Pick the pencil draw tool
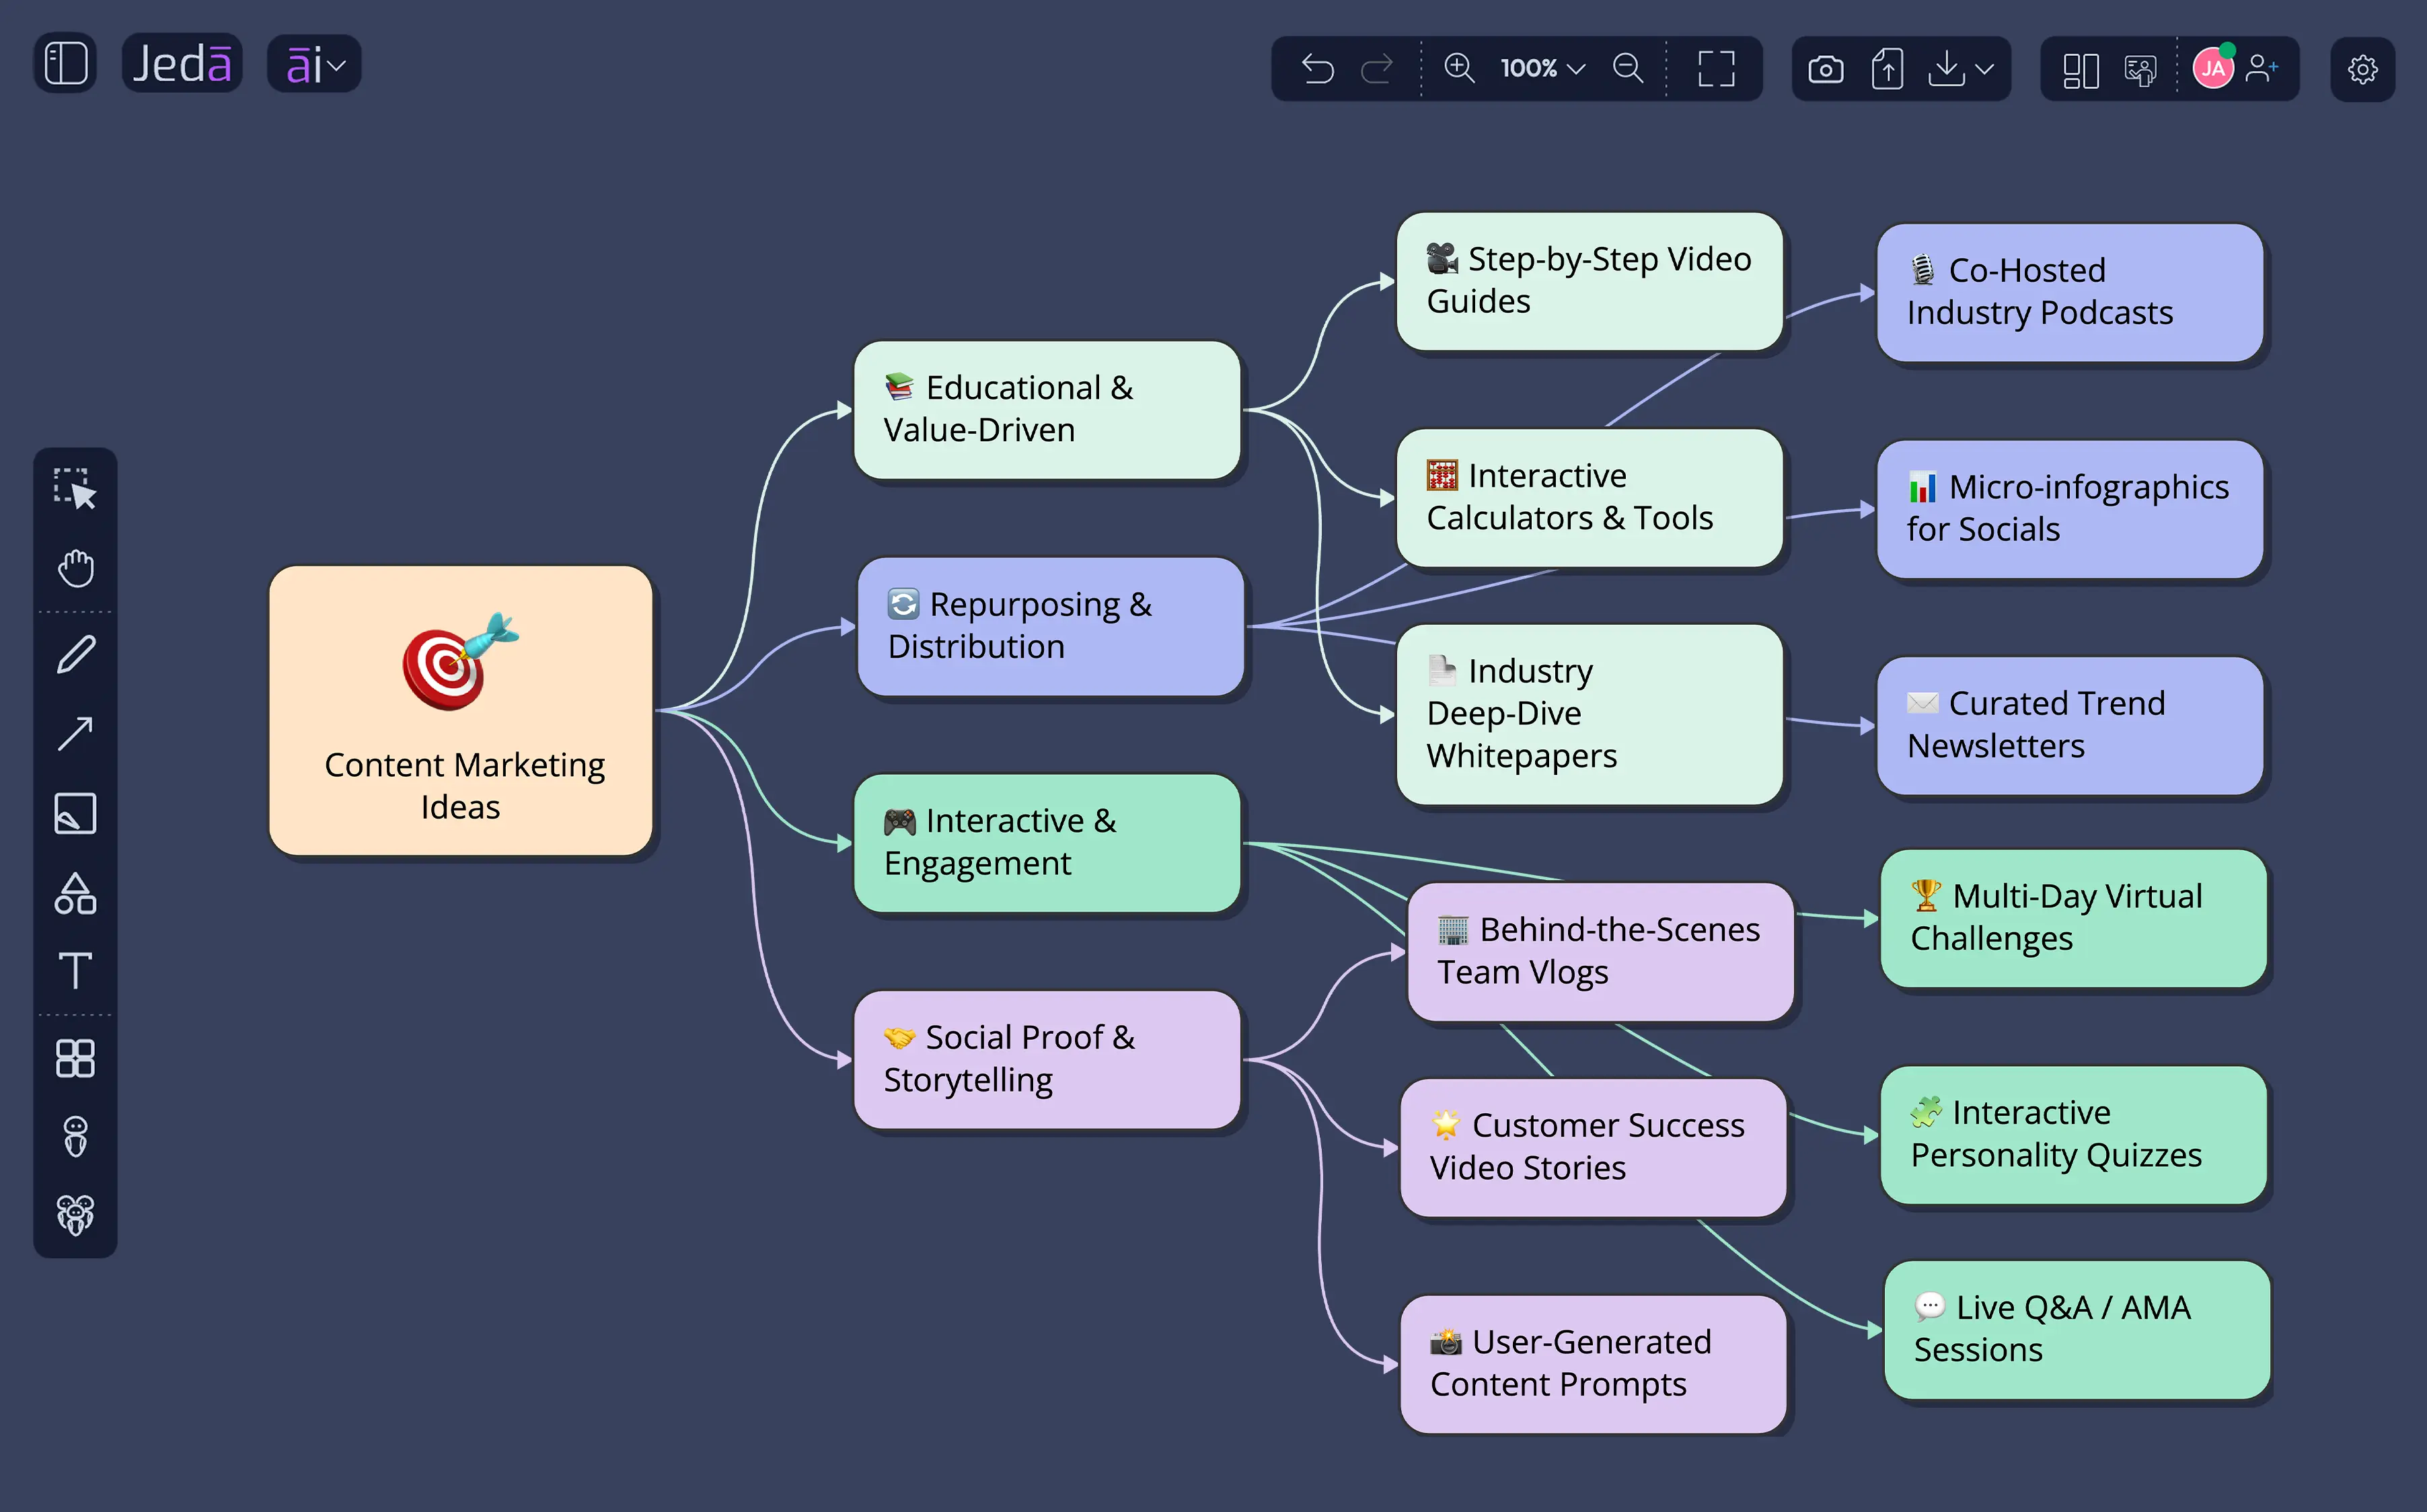The height and width of the screenshot is (1512, 2427). coord(75,654)
